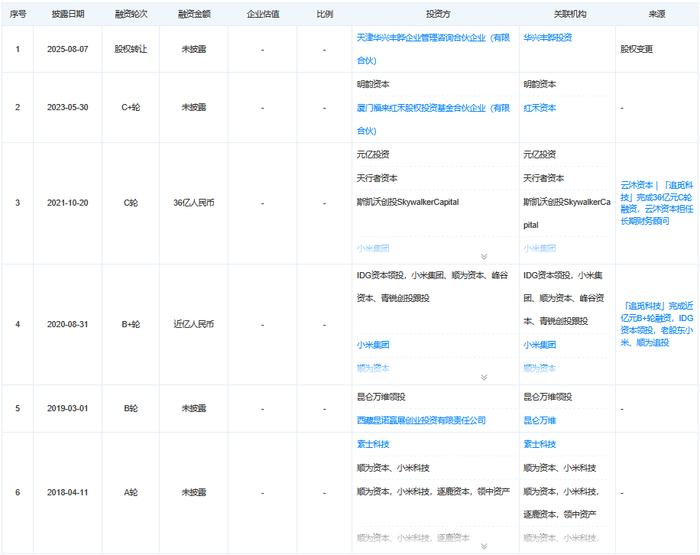Select 昆仑万维领投 in the 投资方 column
Viewport: 700px width, 555px height.
pos(381,397)
